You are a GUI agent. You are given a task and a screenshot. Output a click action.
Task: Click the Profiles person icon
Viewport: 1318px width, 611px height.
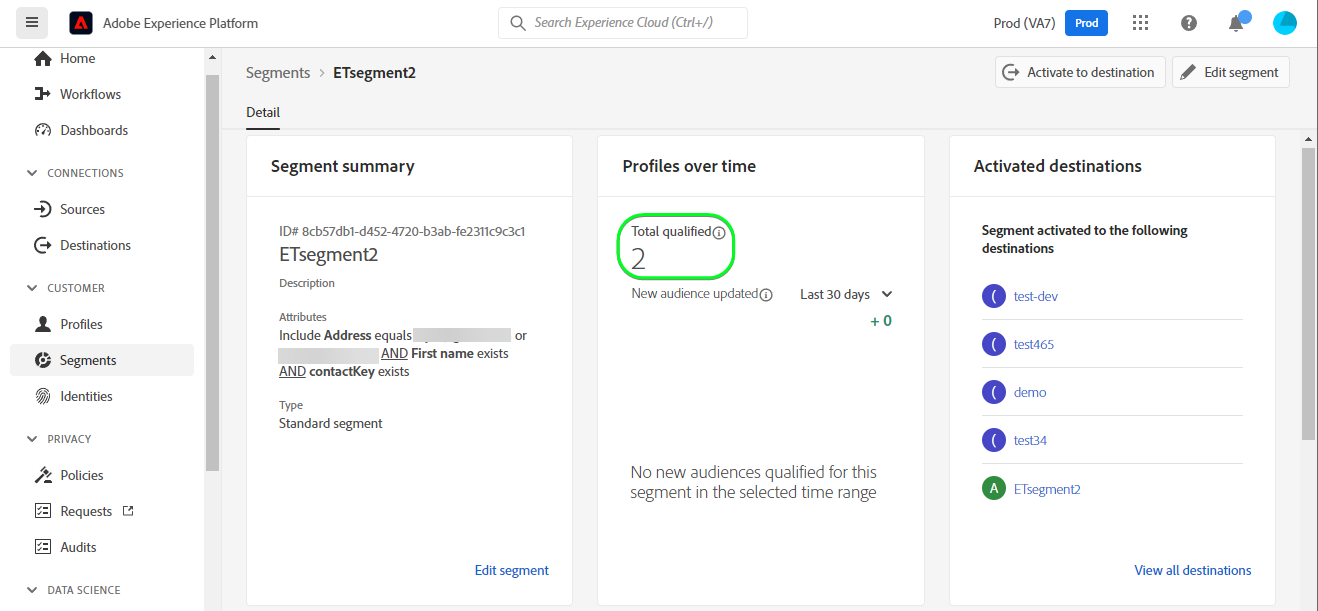(42, 324)
